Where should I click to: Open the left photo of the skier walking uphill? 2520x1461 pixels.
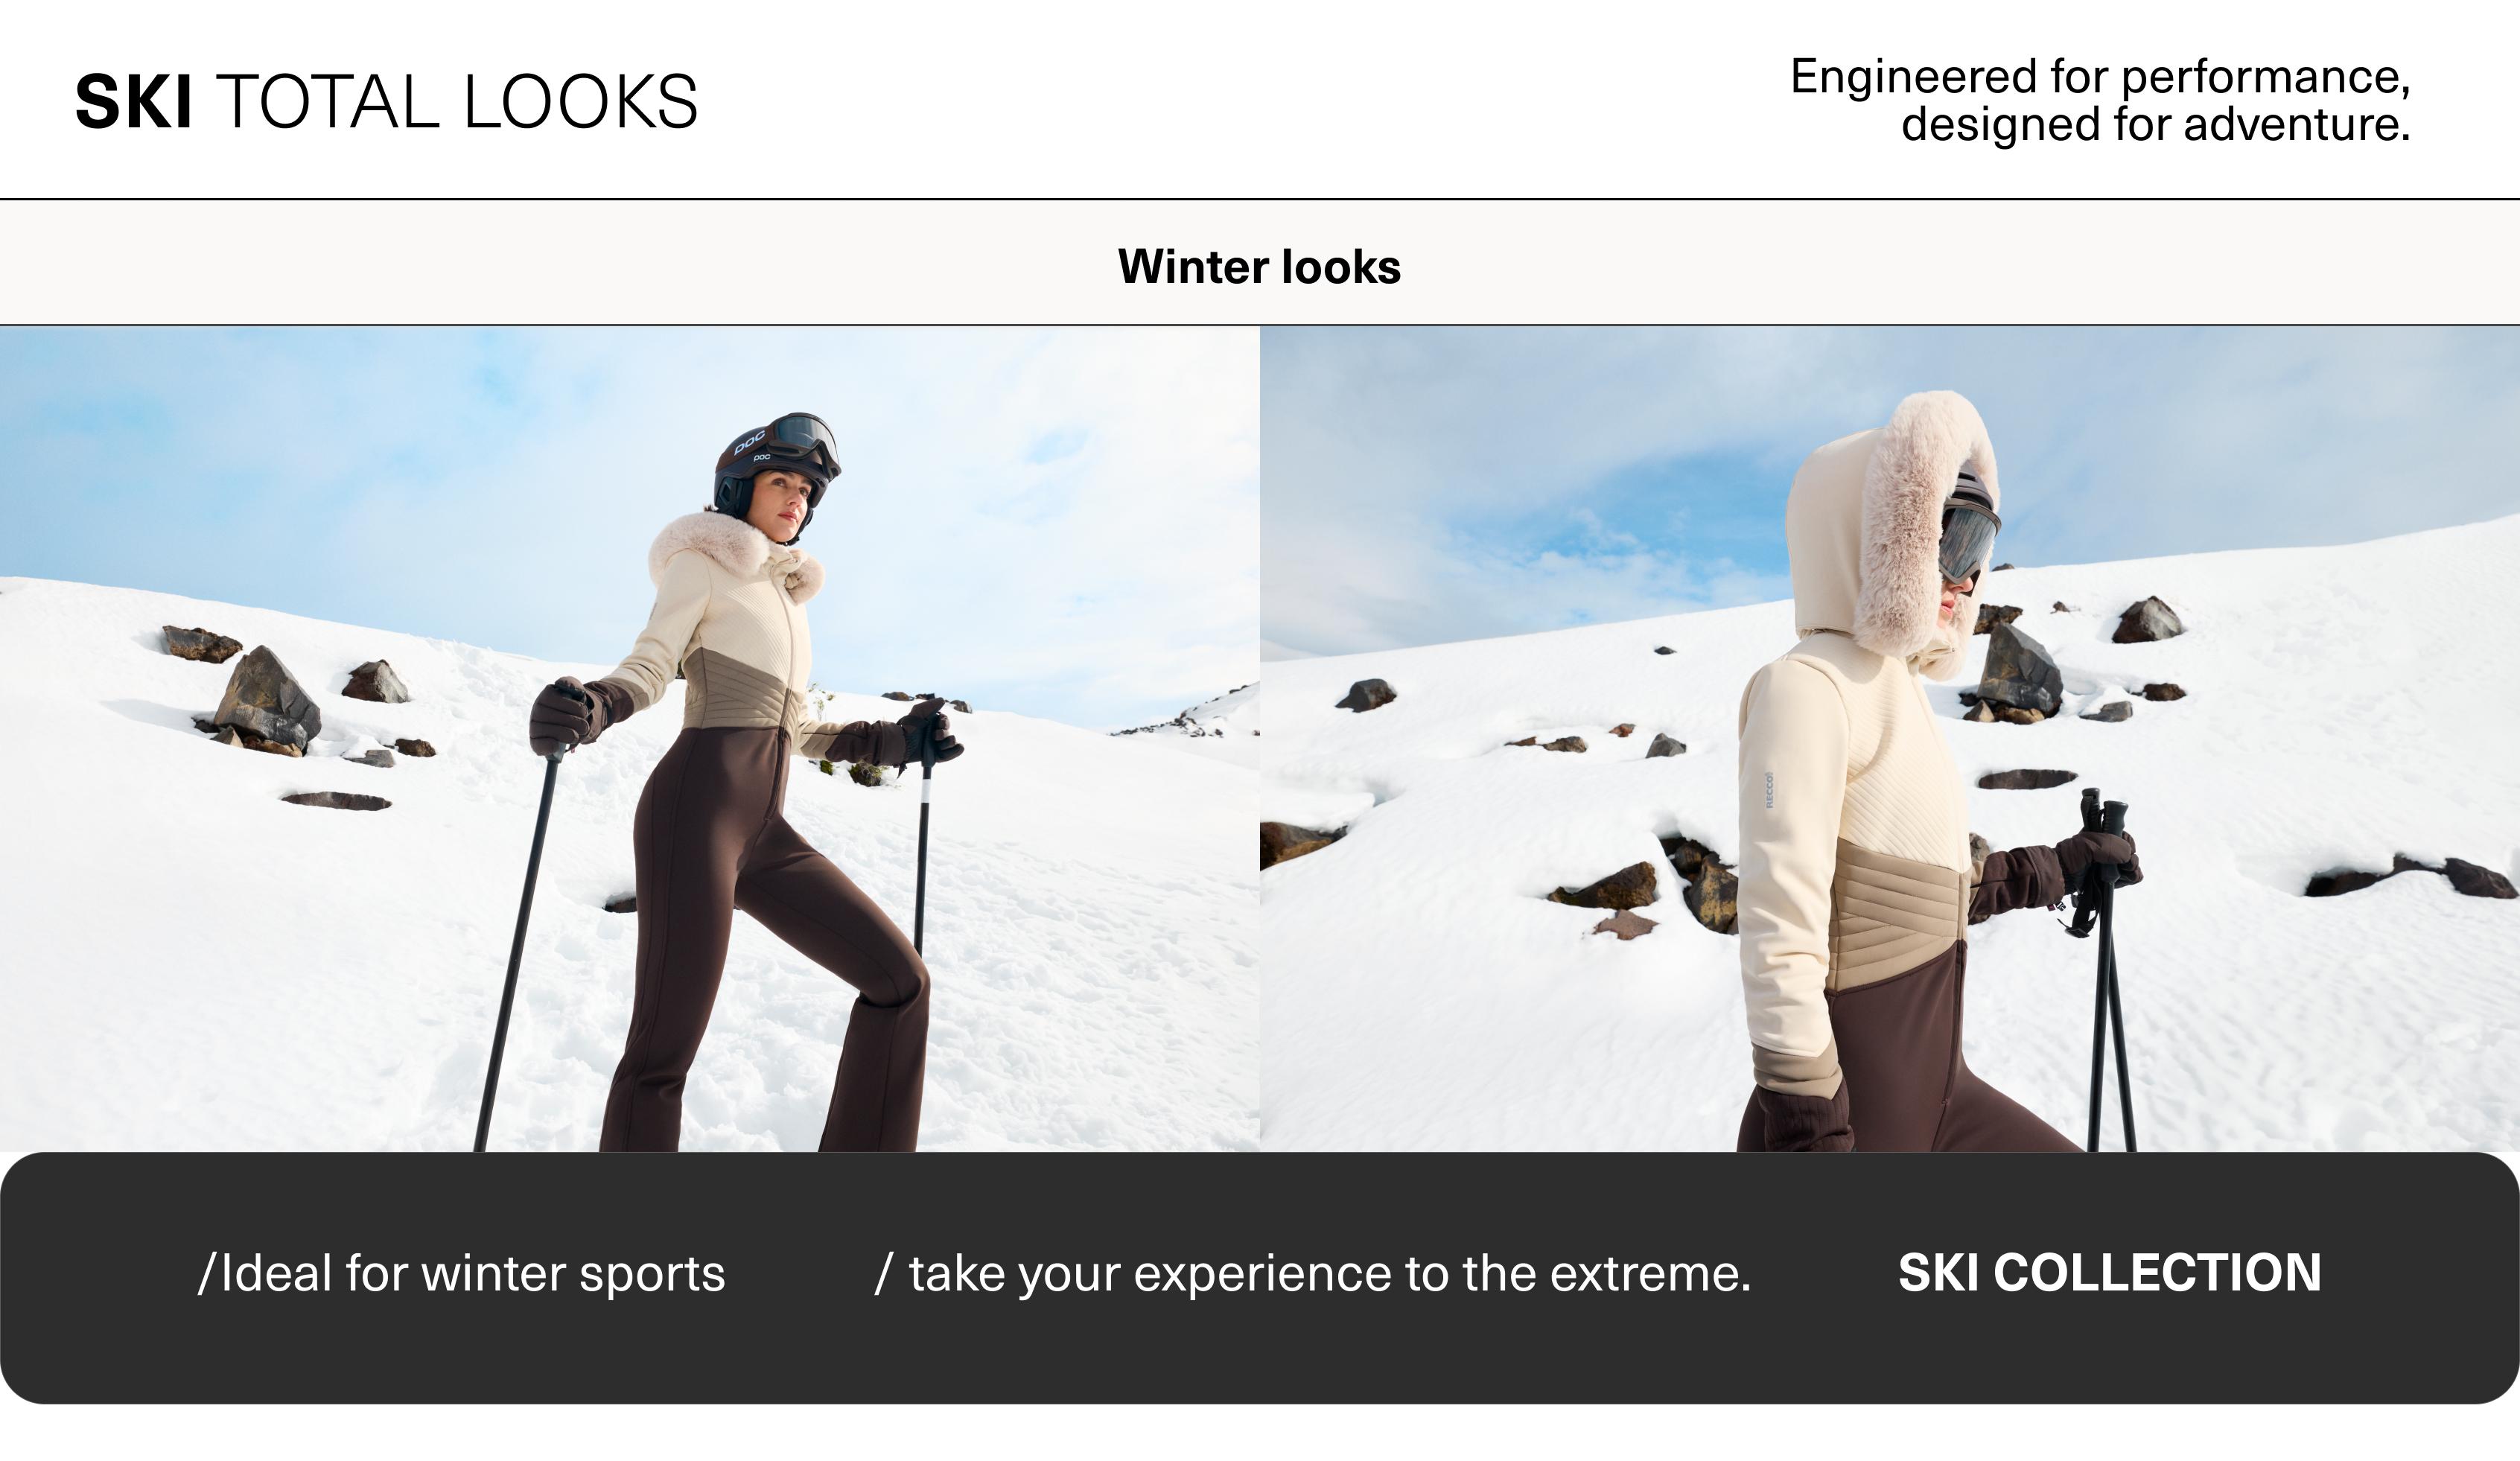pos(630,738)
